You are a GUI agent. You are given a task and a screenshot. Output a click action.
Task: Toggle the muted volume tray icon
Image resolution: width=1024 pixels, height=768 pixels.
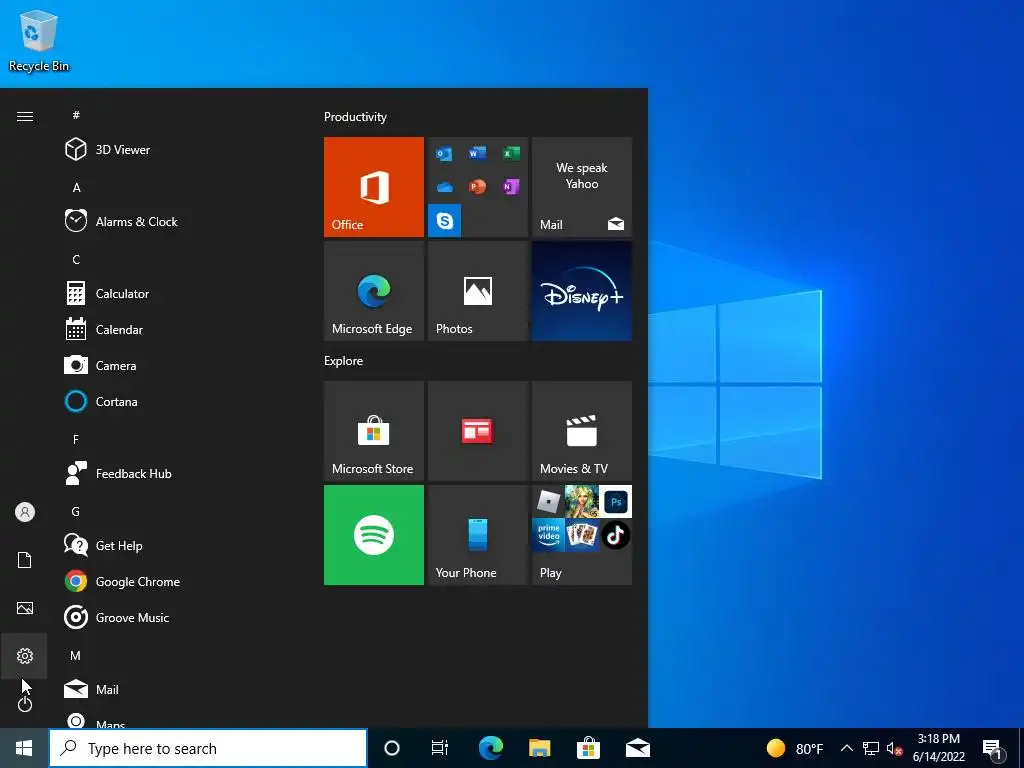click(894, 748)
